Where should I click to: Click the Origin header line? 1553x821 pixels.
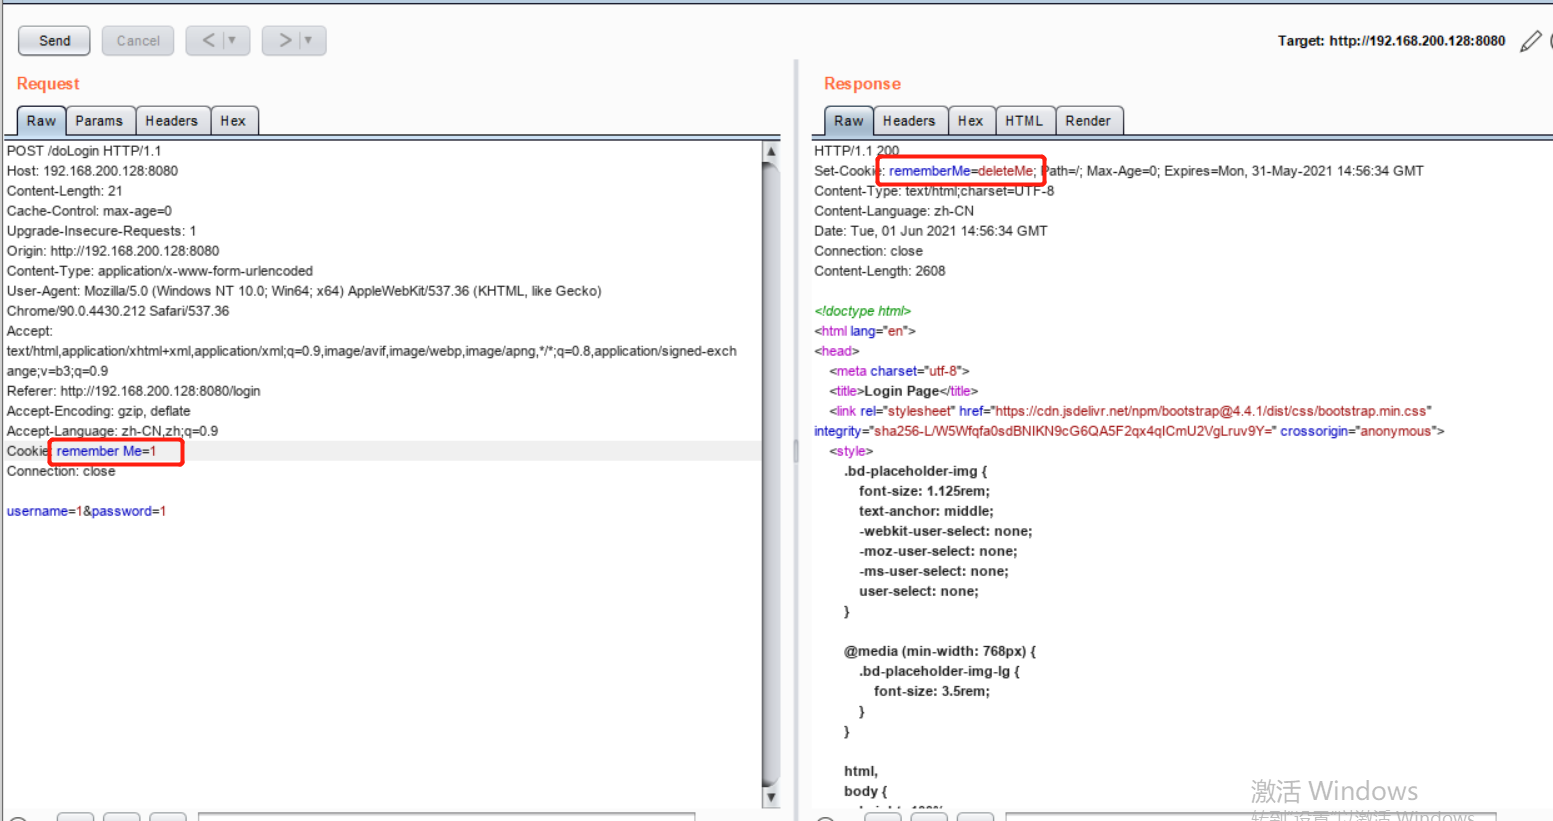[113, 251]
